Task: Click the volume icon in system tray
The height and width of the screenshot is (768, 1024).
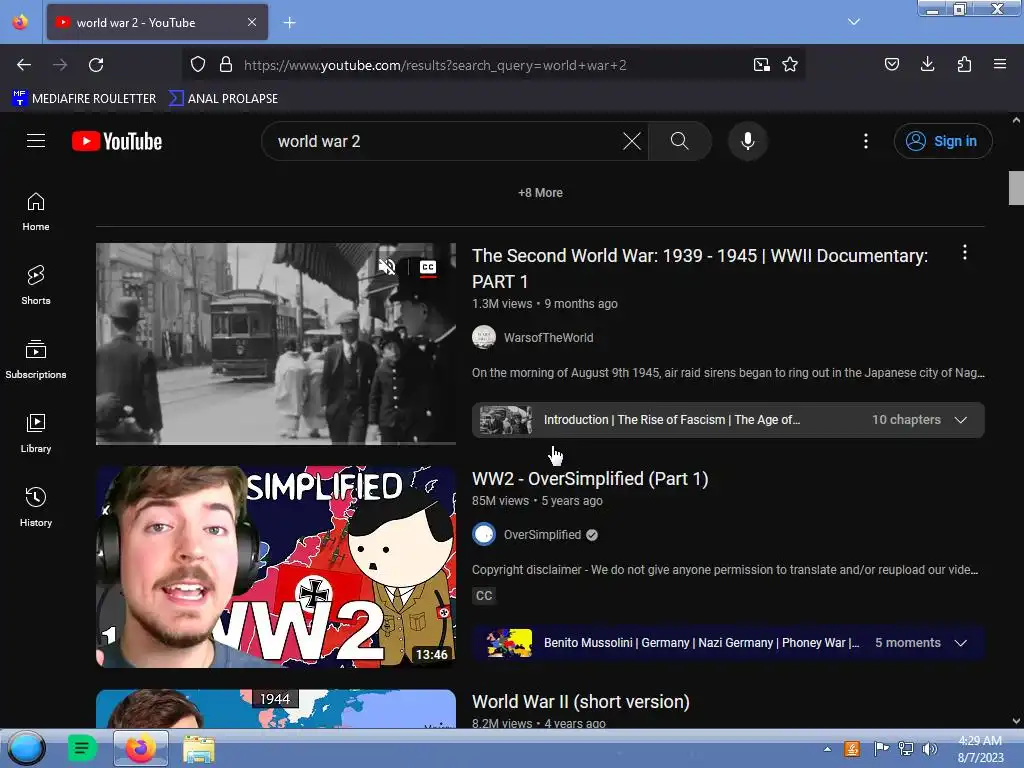Action: coord(929,749)
